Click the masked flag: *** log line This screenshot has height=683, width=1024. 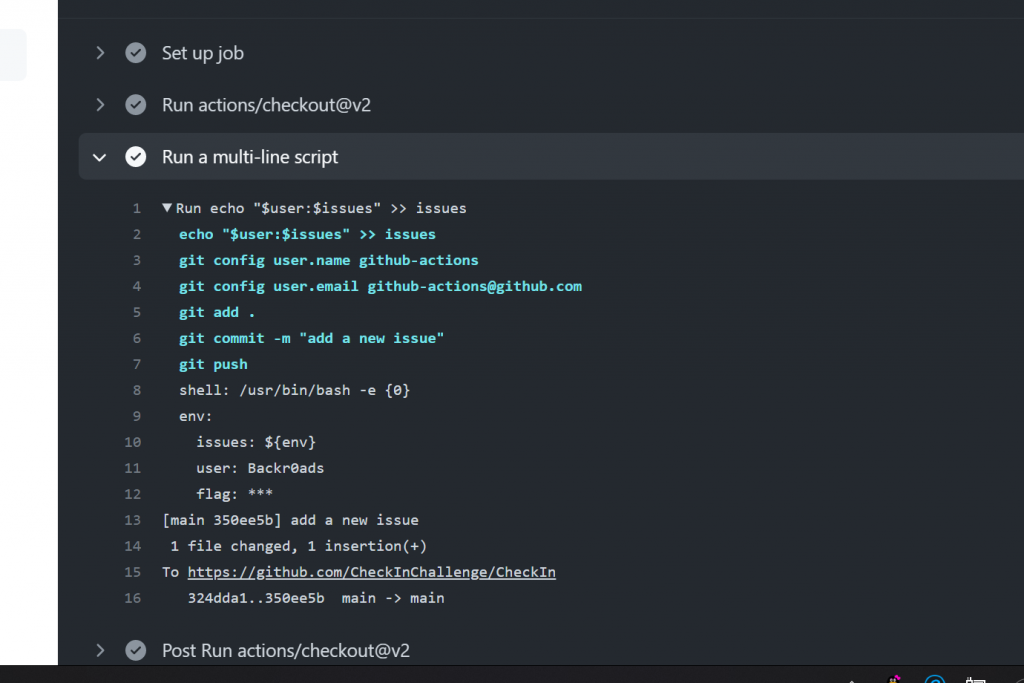point(234,494)
